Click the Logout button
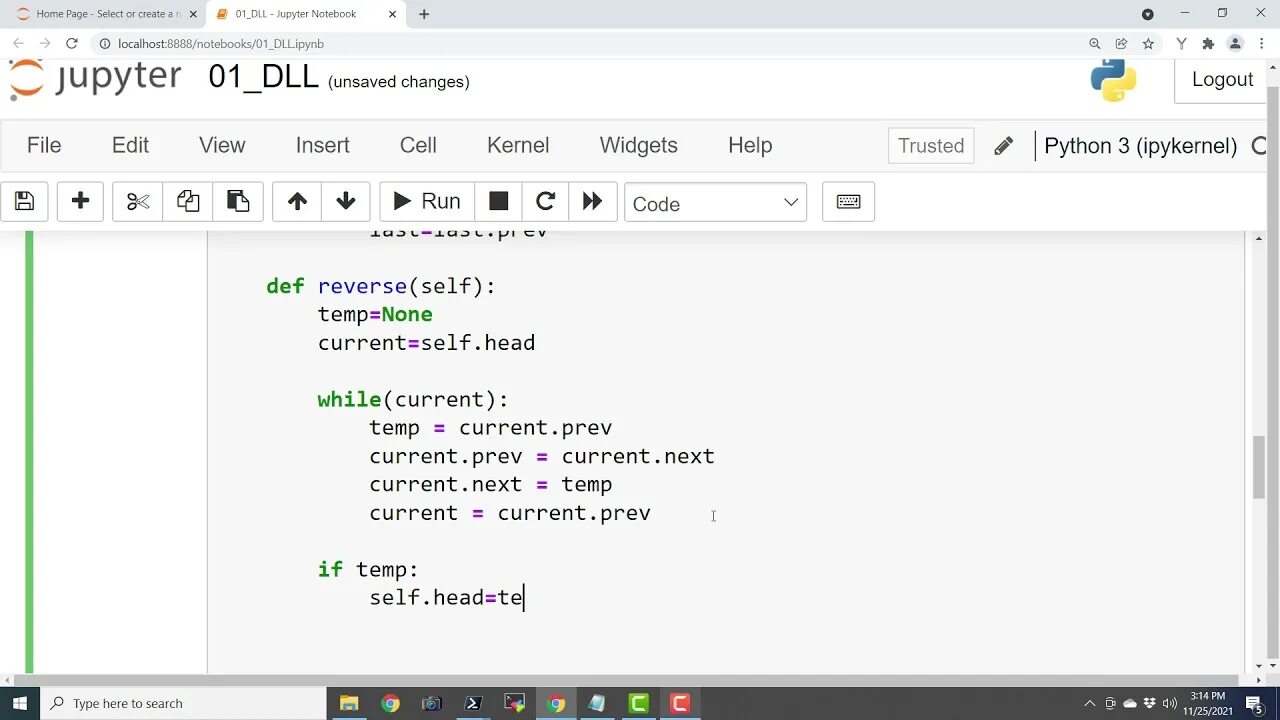This screenshot has height=720, width=1280. point(1222,80)
